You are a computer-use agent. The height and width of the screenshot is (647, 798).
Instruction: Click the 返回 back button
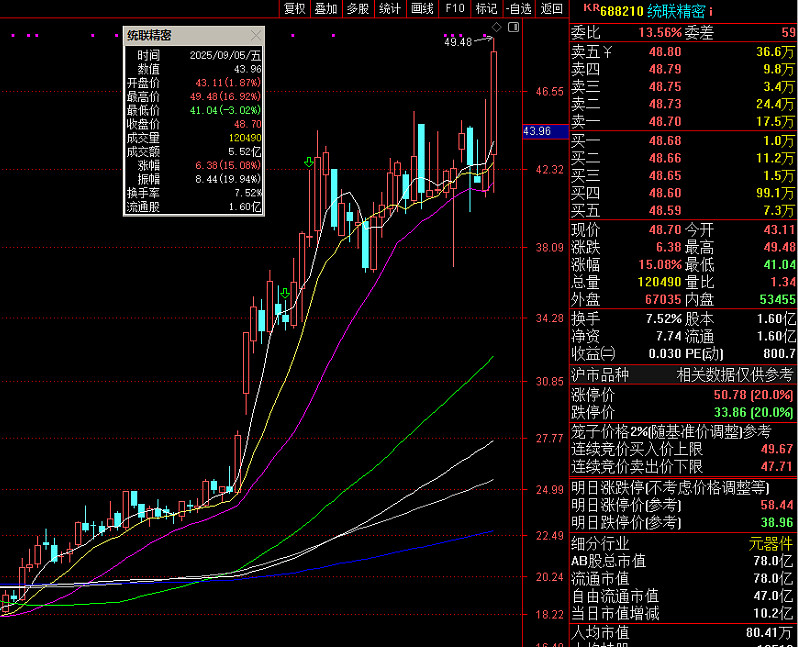point(551,9)
